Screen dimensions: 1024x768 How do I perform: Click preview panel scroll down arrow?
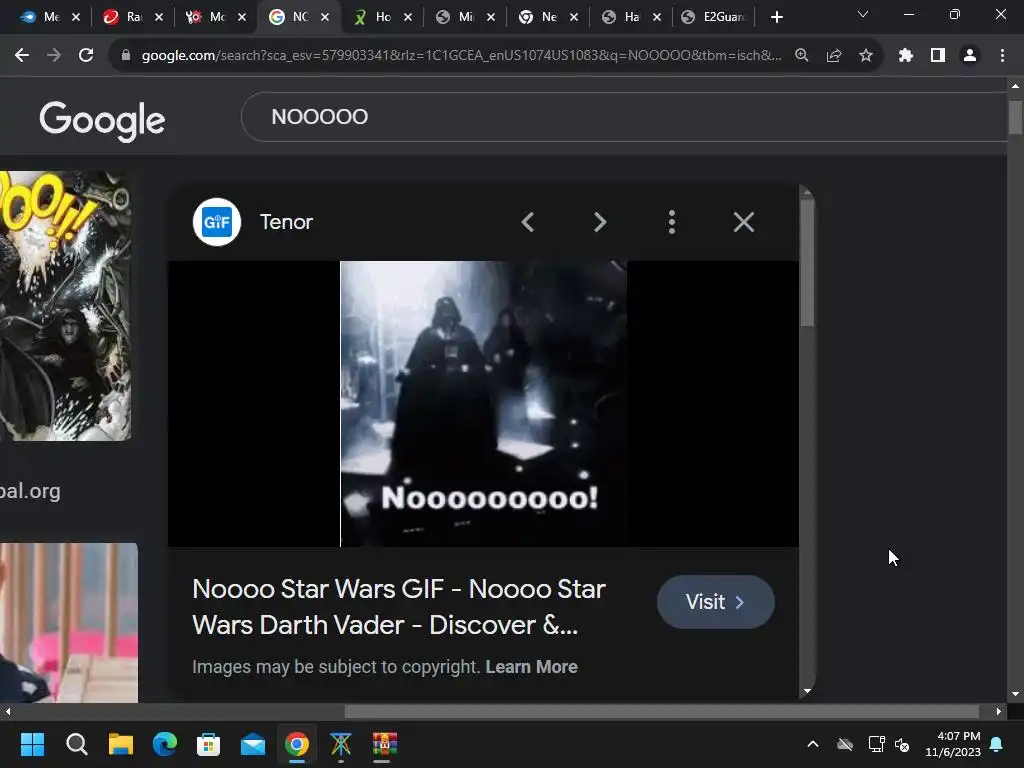(807, 691)
